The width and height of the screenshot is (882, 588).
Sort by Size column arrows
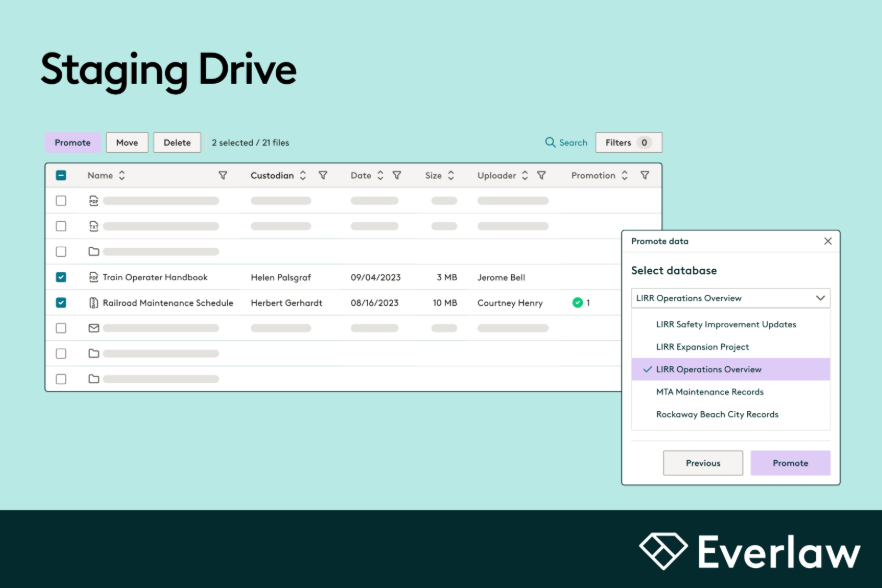point(451,176)
